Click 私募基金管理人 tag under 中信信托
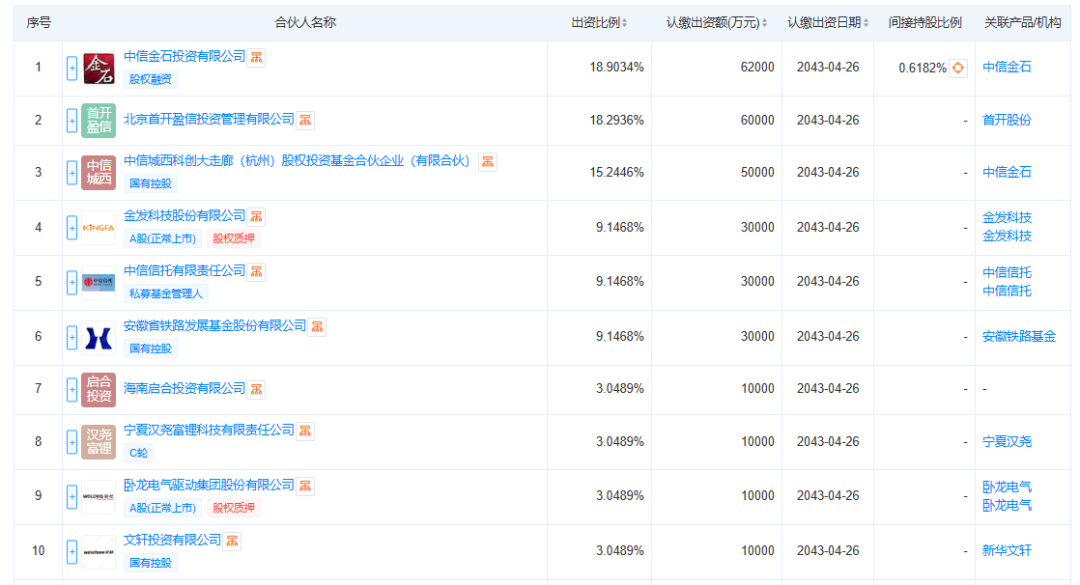 [x=166, y=294]
